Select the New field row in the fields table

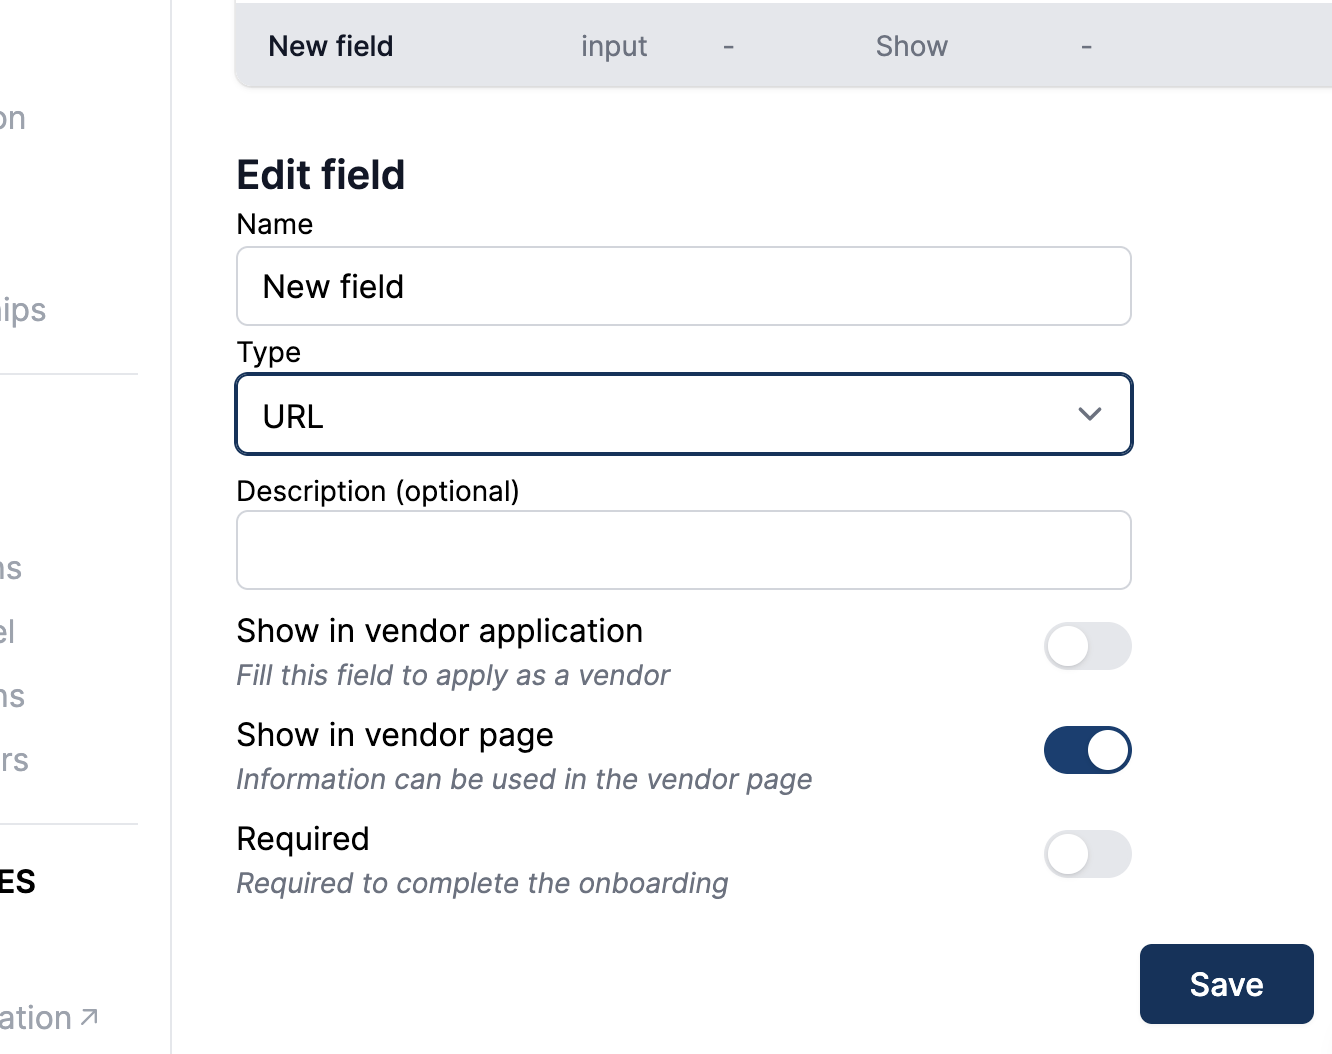[x=330, y=46]
